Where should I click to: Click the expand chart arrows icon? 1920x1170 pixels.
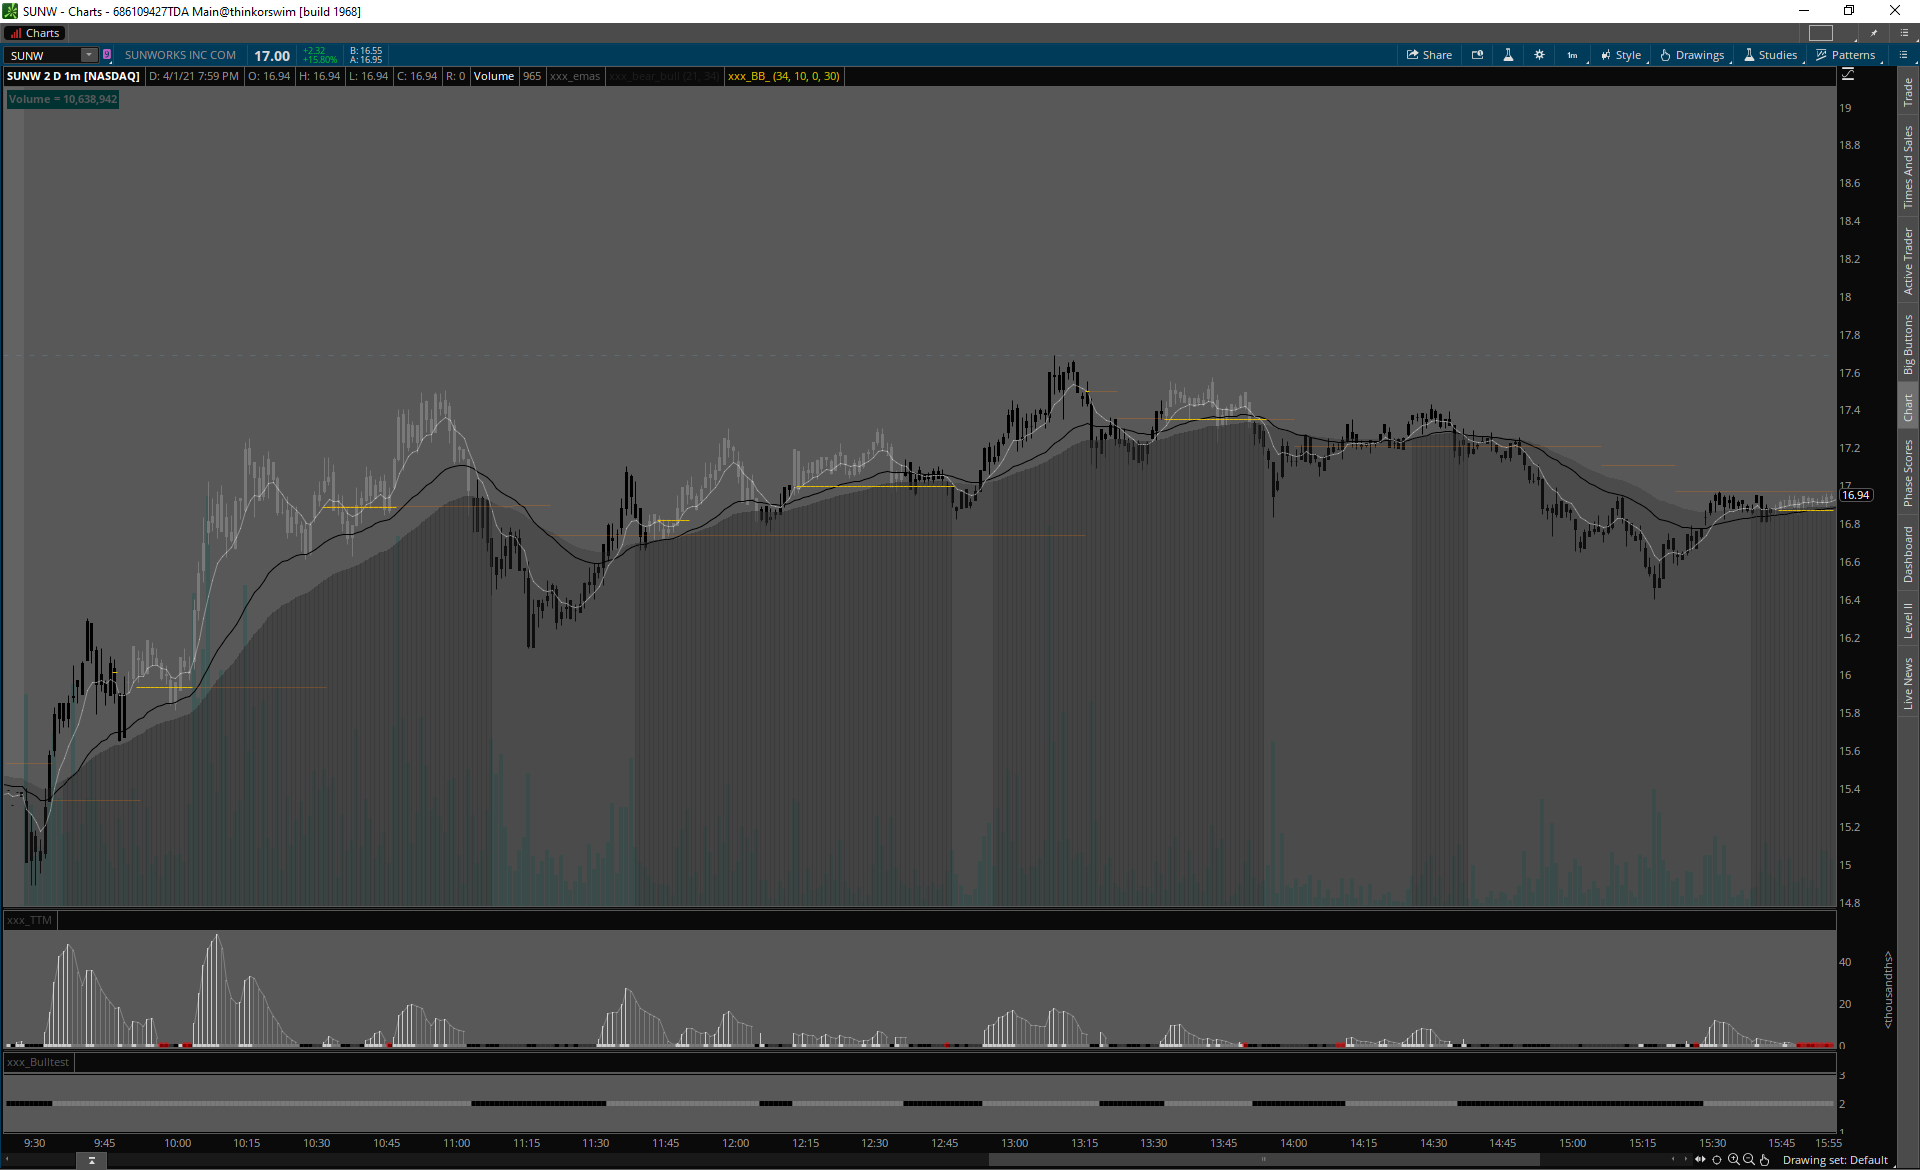click(1700, 1160)
